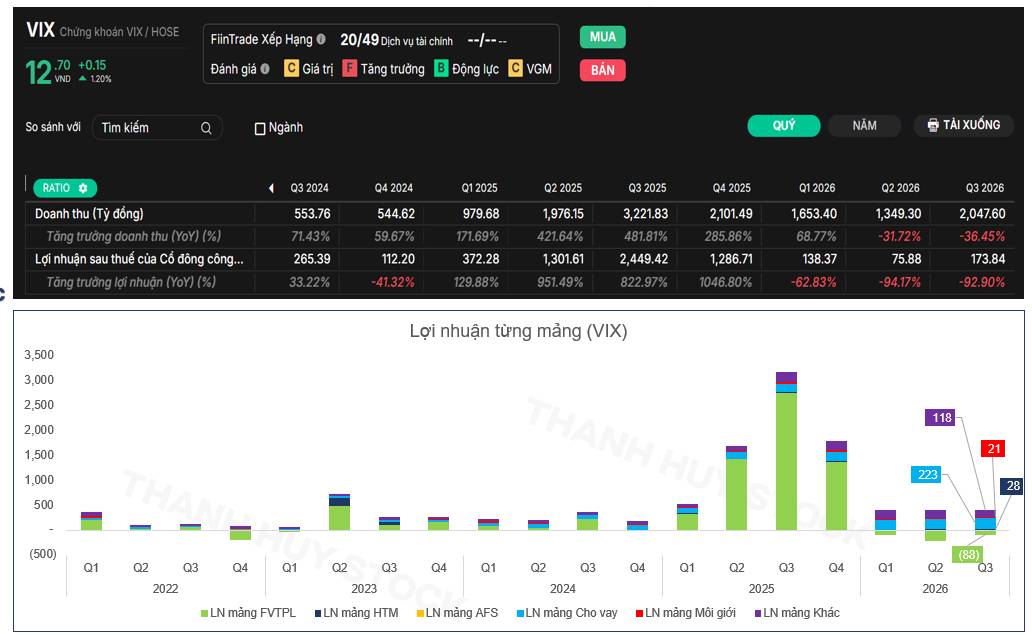1032x635 pixels.
Task: Click negative growth cell -94.17%
Action: 899,282
